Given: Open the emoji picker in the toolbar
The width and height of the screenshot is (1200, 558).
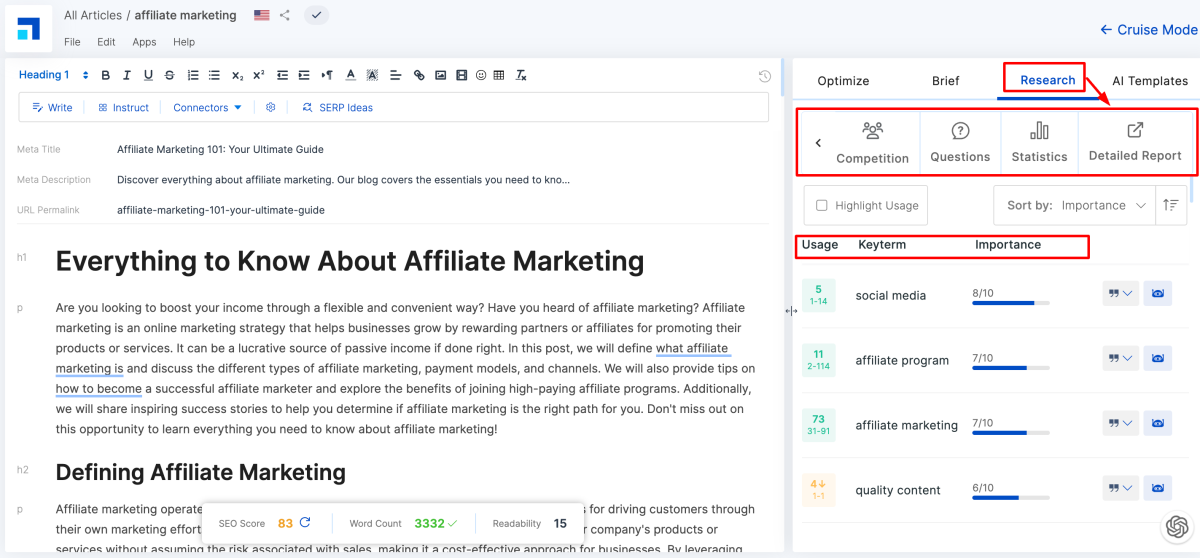Looking at the screenshot, I should pyautogui.click(x=481, y=75).
